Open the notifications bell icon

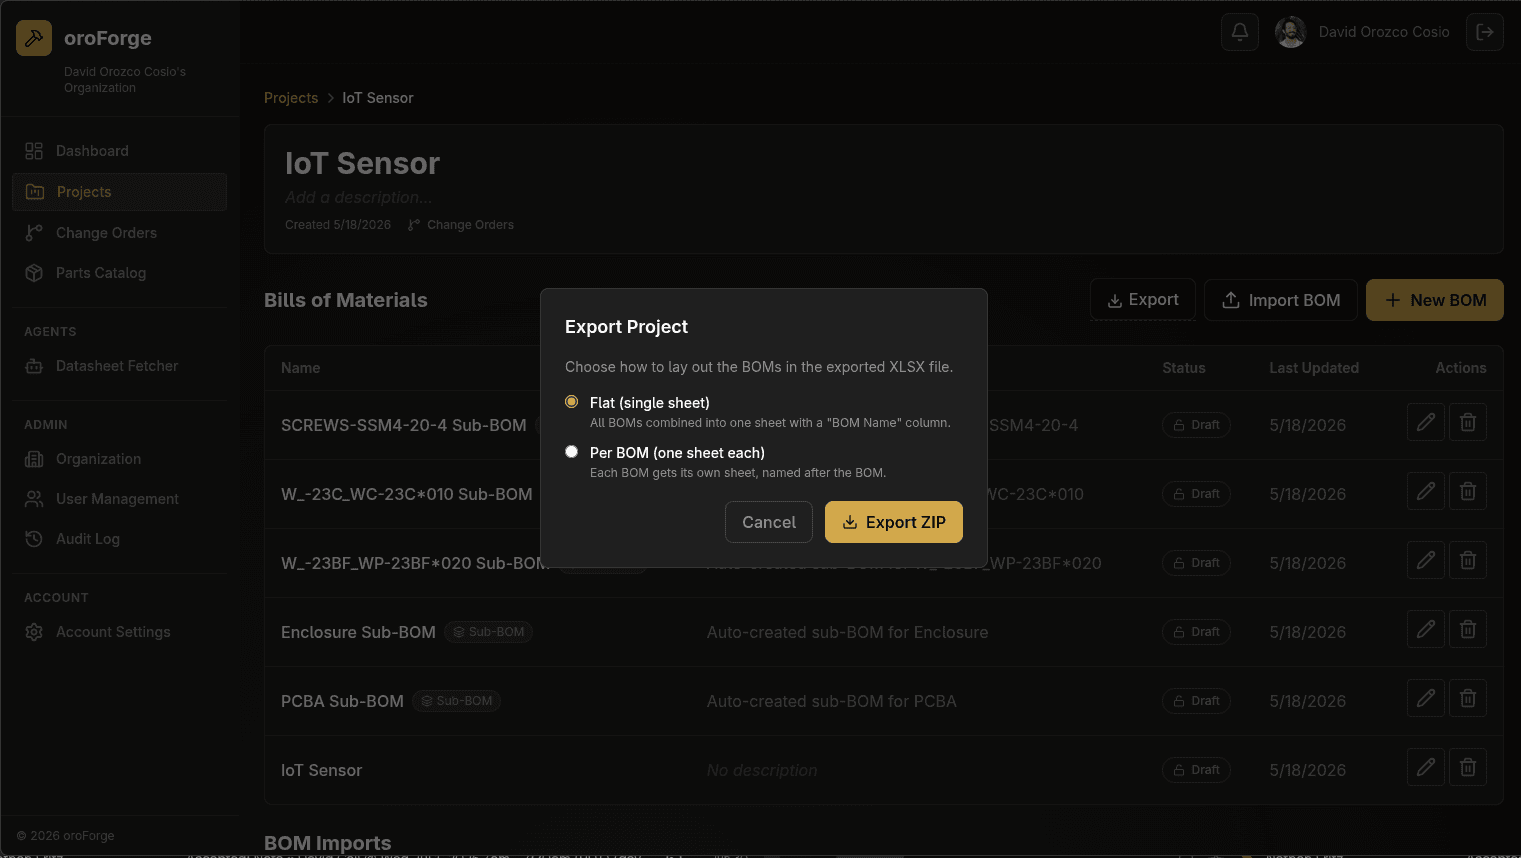(x=1240, y=32)
